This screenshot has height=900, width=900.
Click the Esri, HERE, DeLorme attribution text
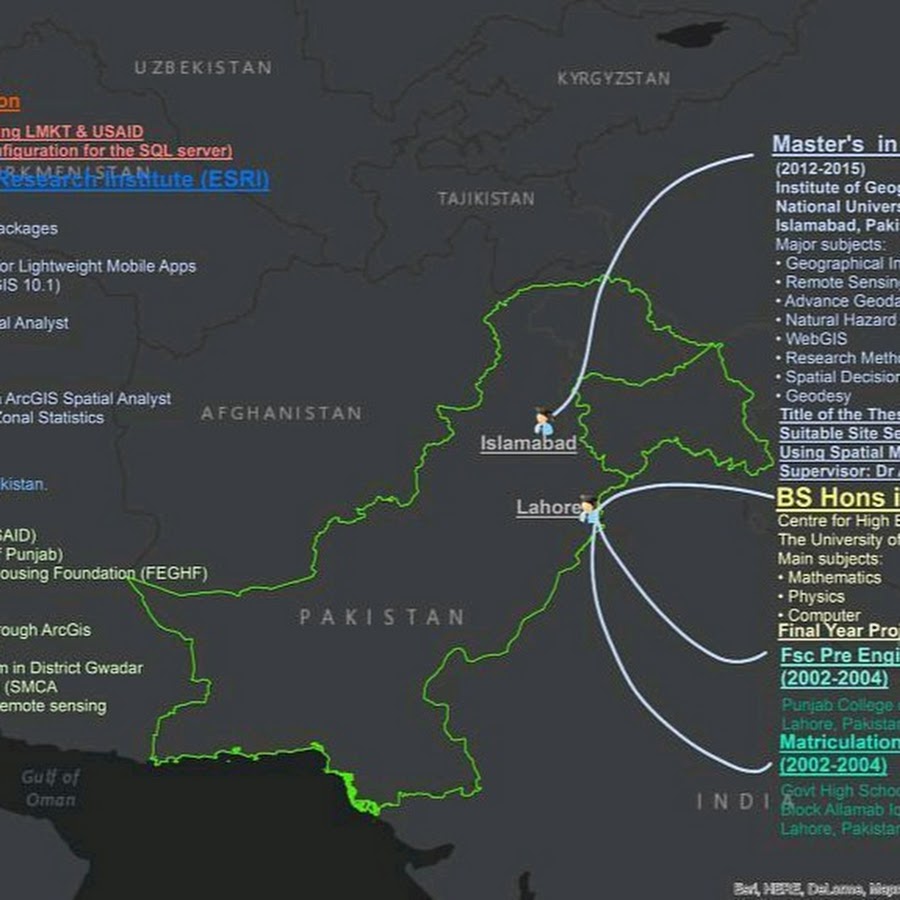(x=816, y=887)
